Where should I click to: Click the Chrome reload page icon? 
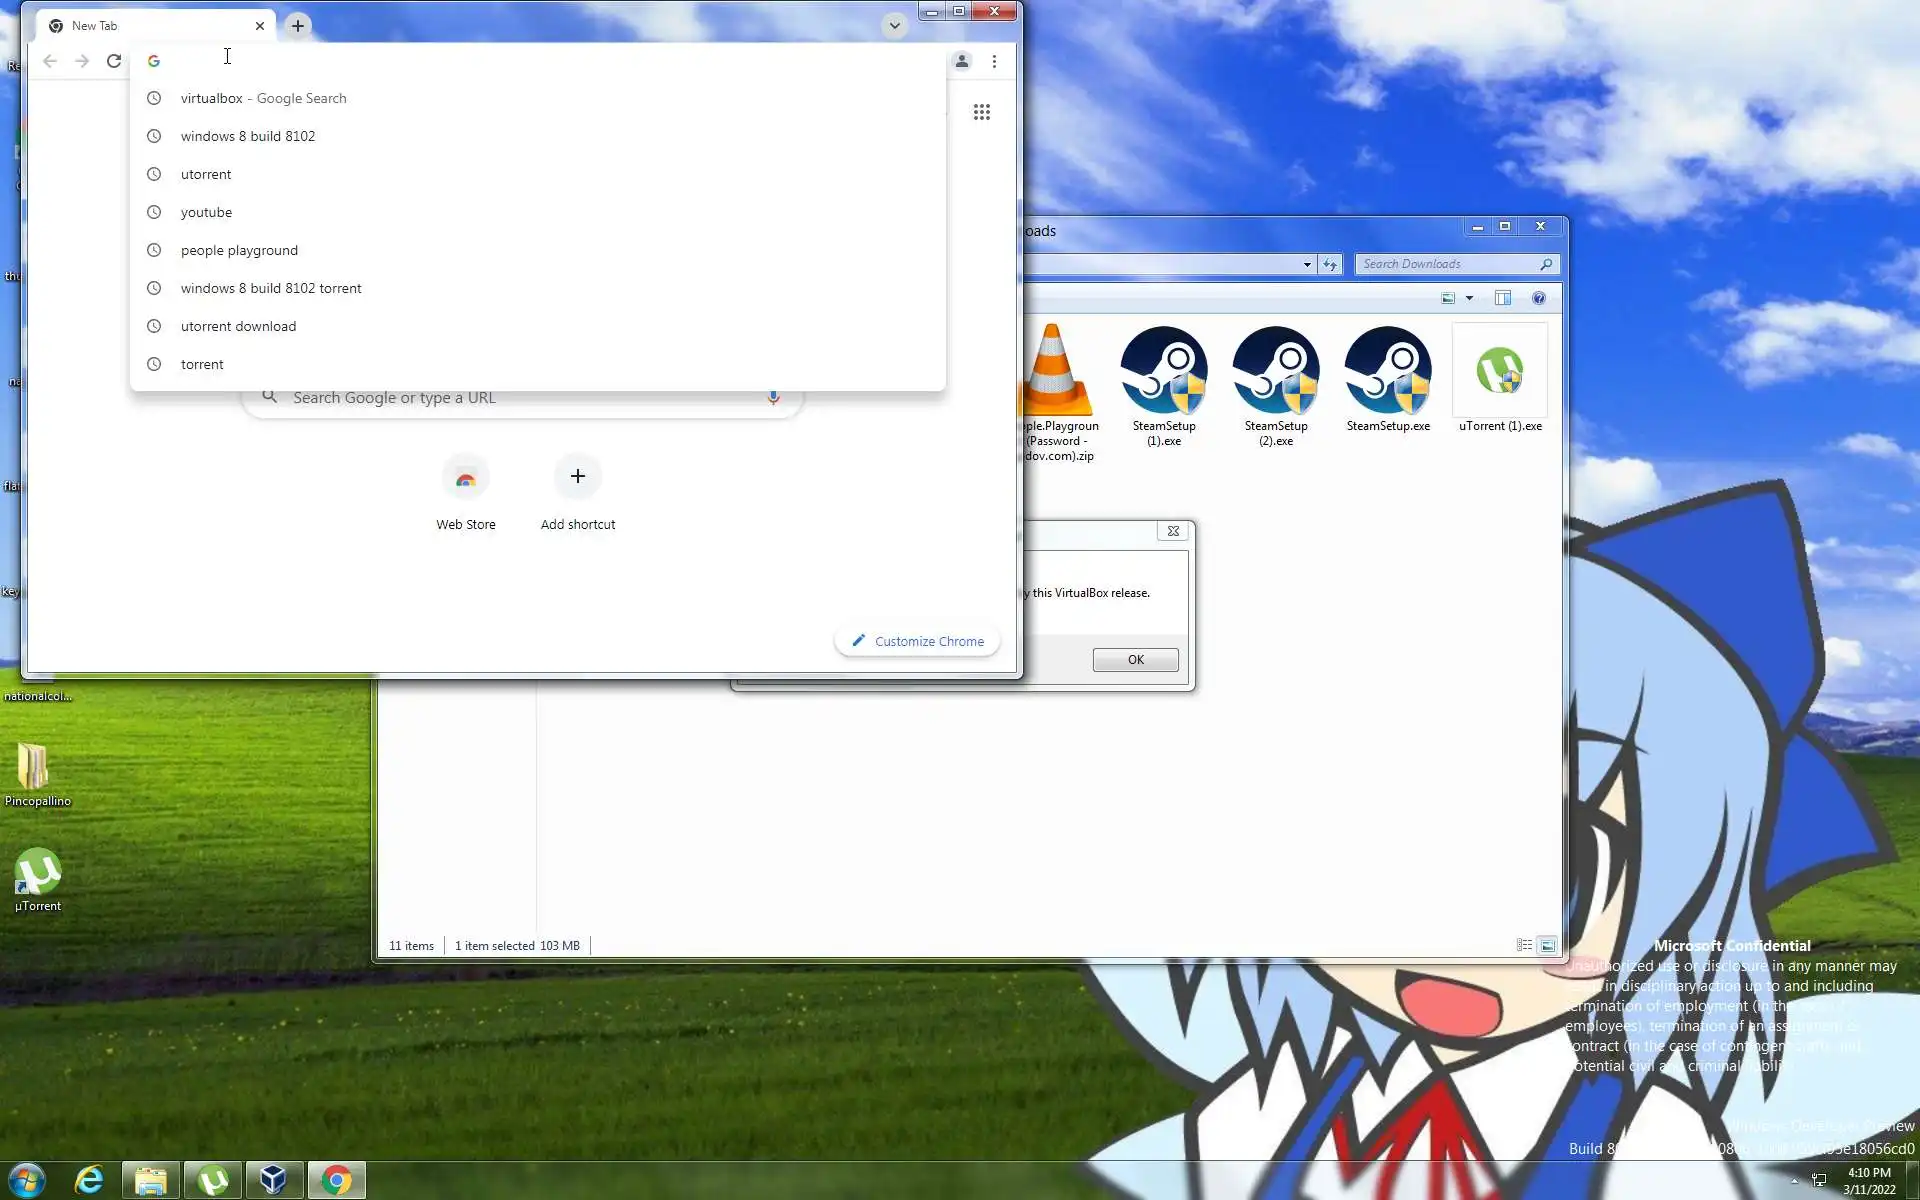(114, 61)
